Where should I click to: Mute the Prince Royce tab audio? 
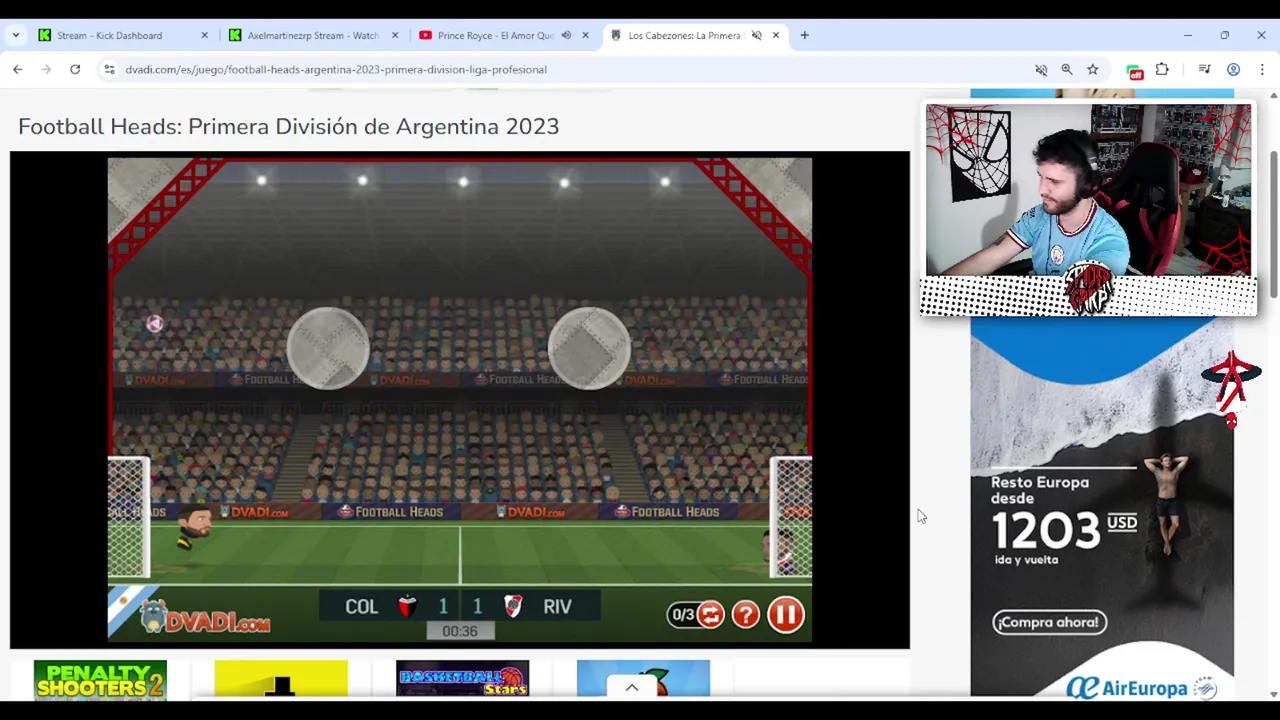566,35
